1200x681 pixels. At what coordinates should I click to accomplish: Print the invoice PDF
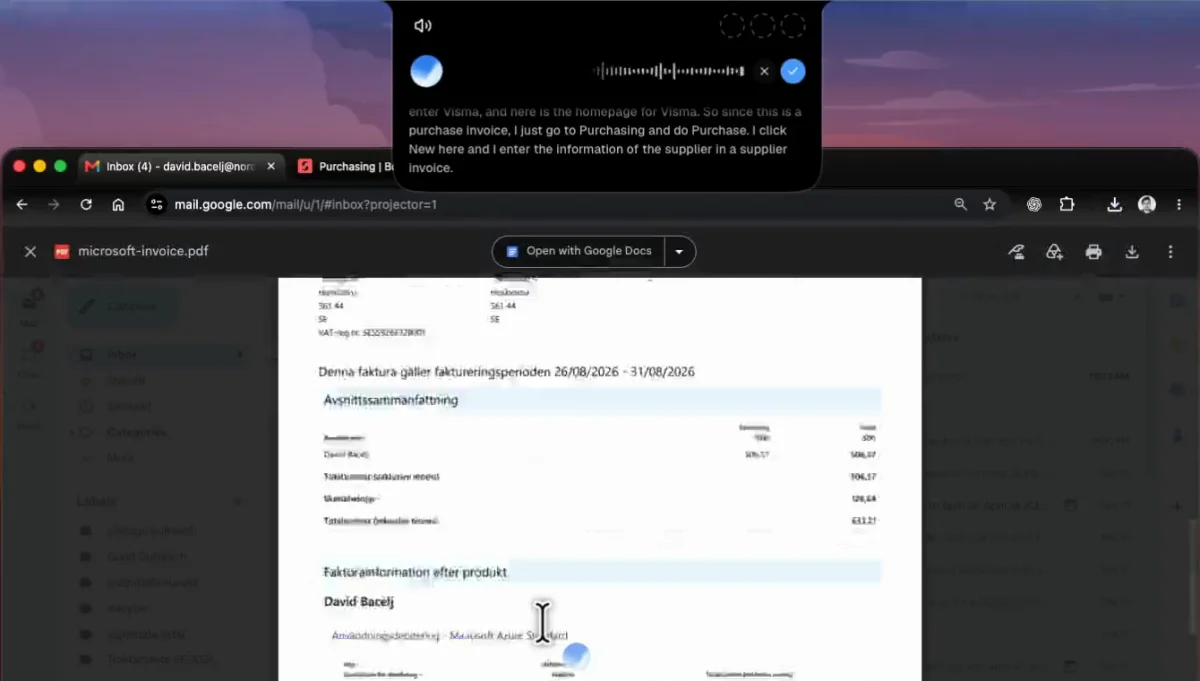(x=1093, y=252)
